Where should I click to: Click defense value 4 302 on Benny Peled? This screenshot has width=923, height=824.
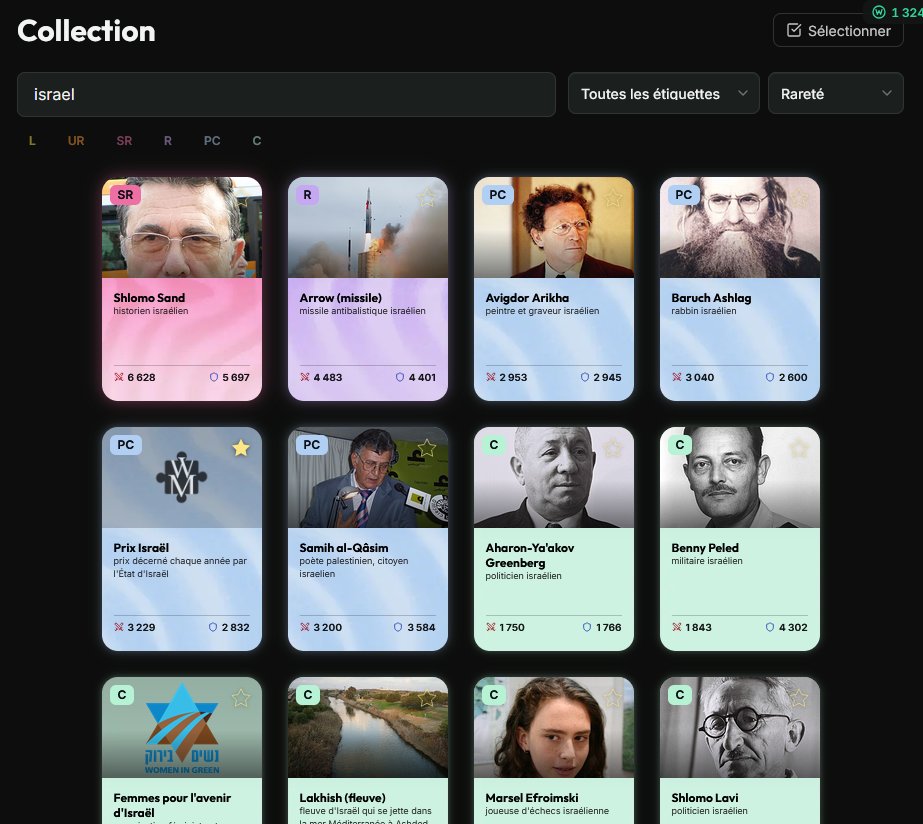click(x=793, y=627)
